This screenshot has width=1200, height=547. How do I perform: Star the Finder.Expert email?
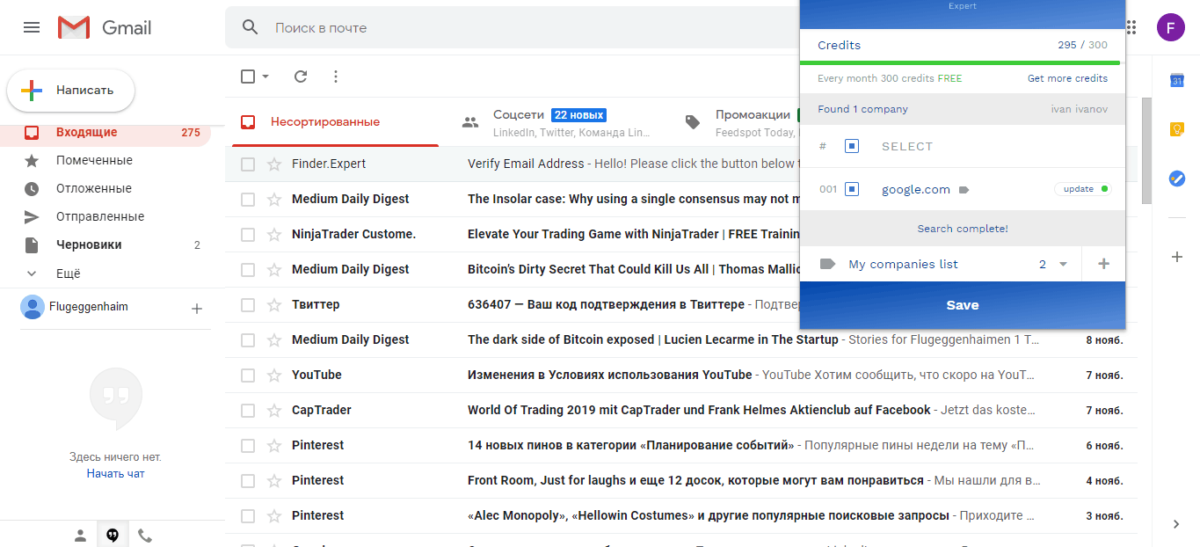274,164
